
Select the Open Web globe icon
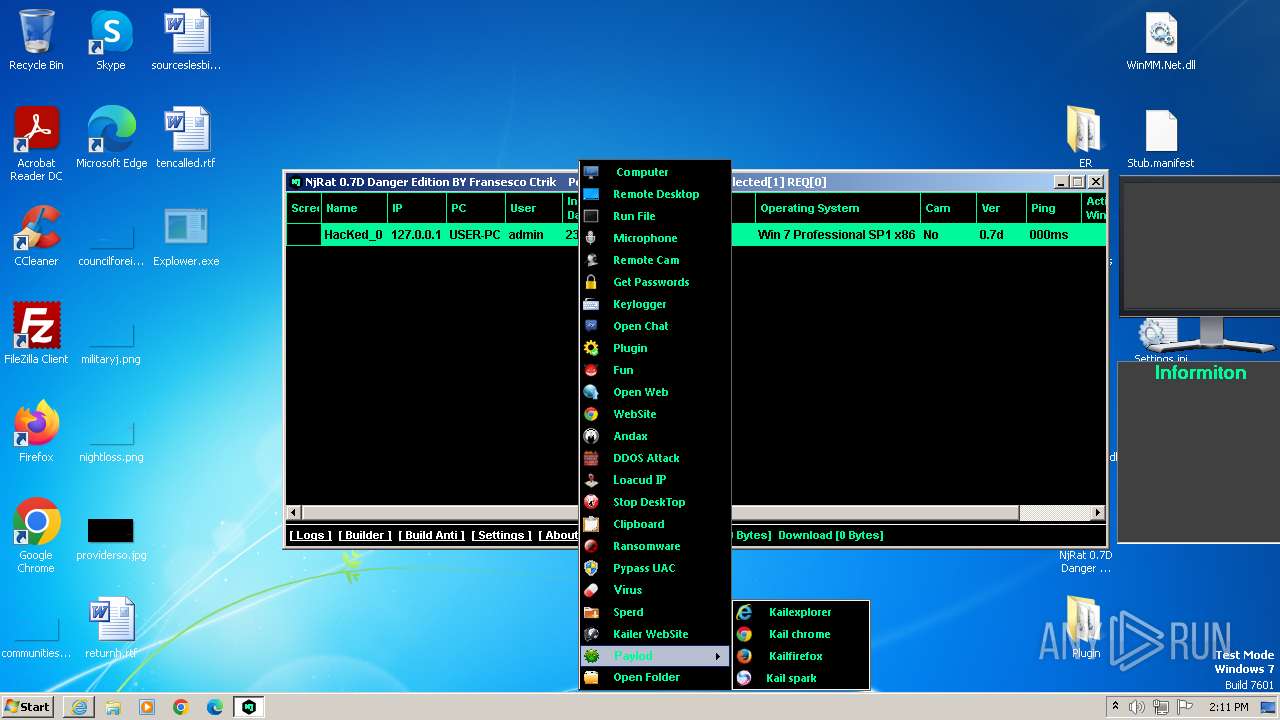591,392
